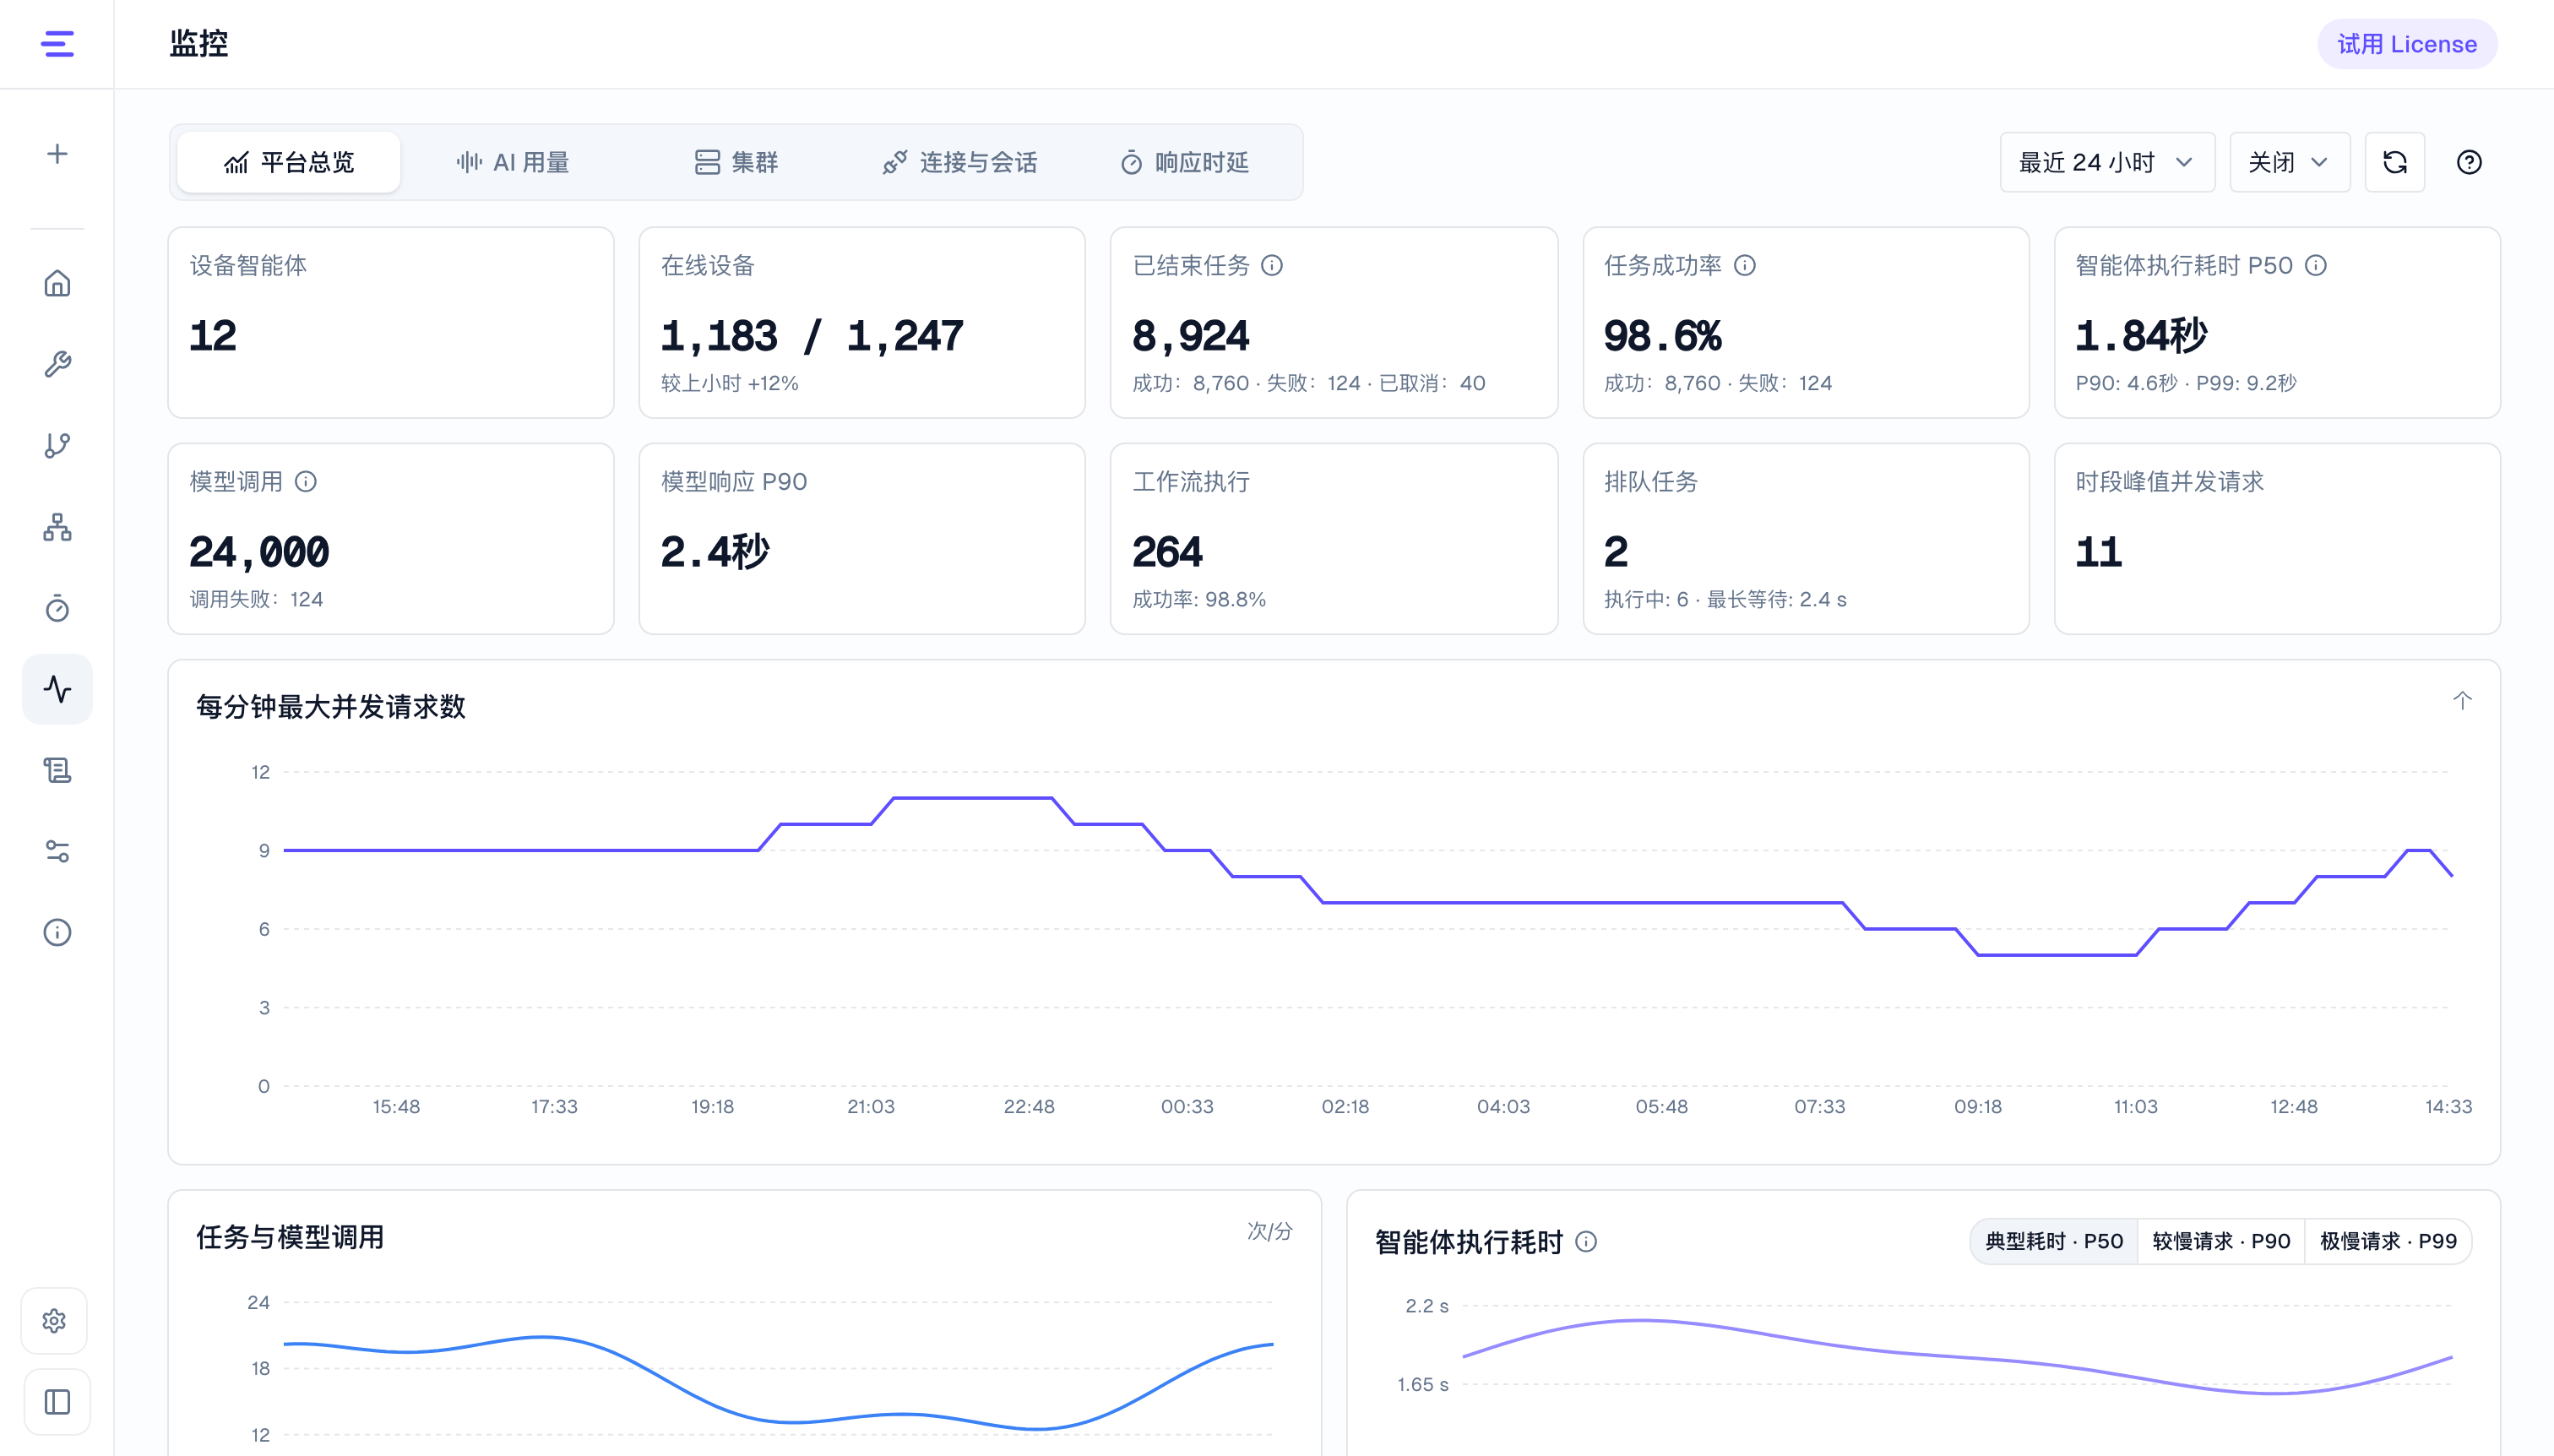Screen dimensions: 2554x1456
Task: Toggle the hamburger menu icon
Action: [57, 44]
